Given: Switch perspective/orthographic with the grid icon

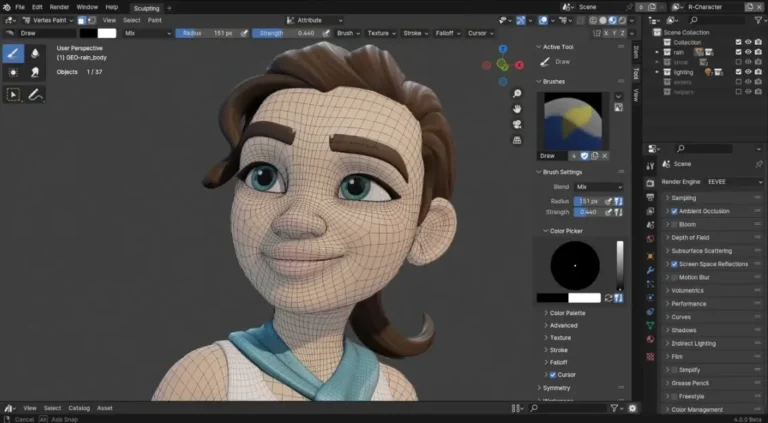Looking at the screenshot, I should [517, 140].
